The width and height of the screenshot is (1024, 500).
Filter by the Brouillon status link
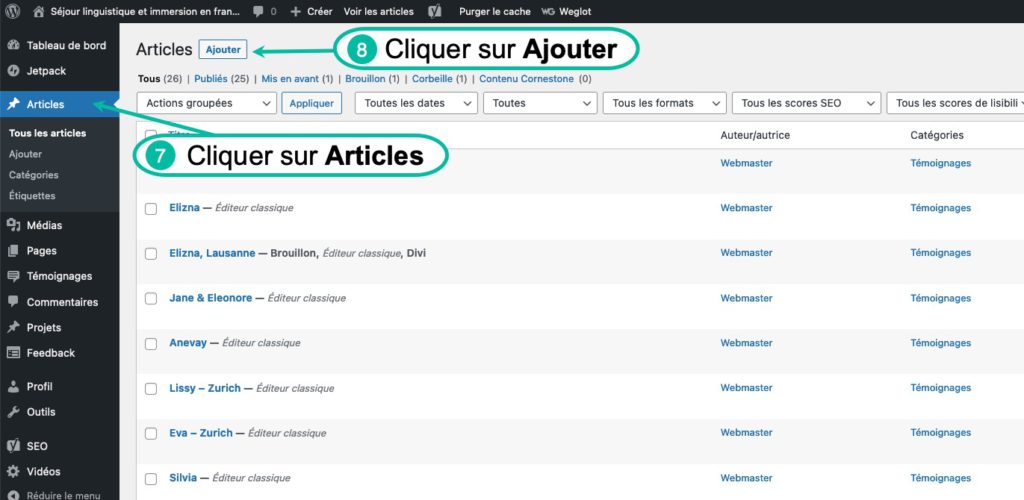365,79
